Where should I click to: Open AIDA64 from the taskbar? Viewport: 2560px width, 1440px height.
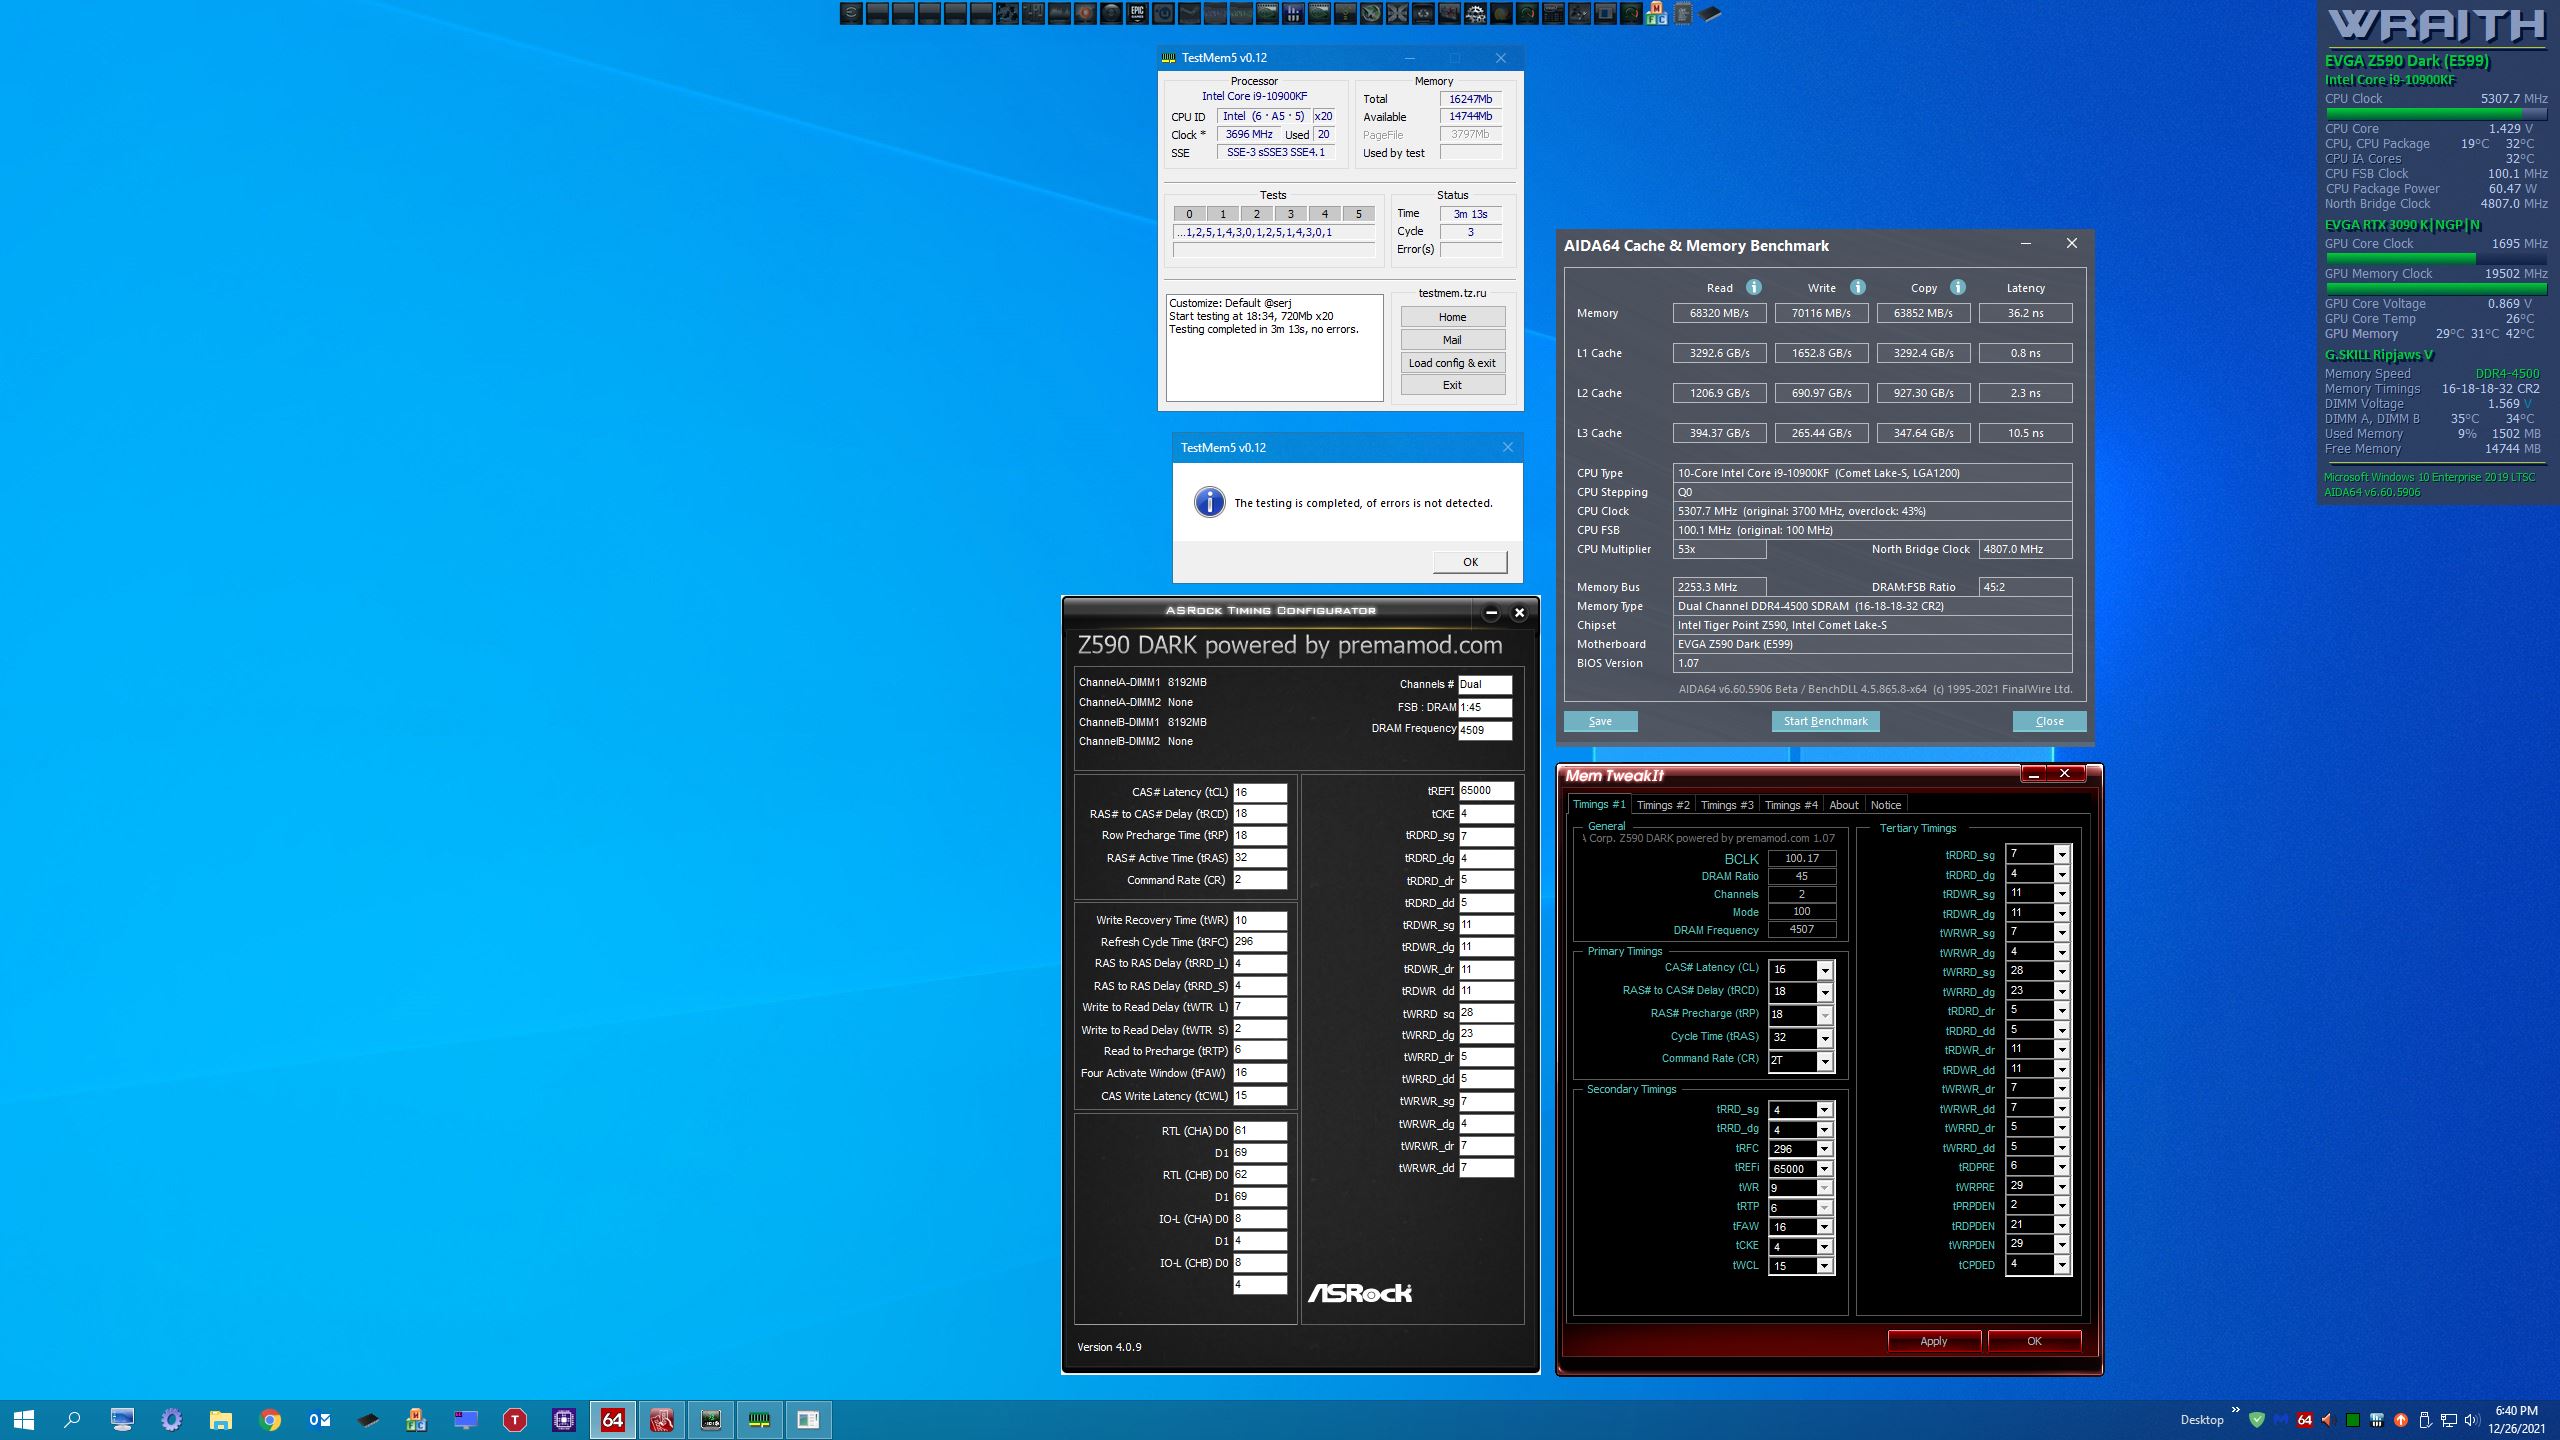pos(612,1419)
